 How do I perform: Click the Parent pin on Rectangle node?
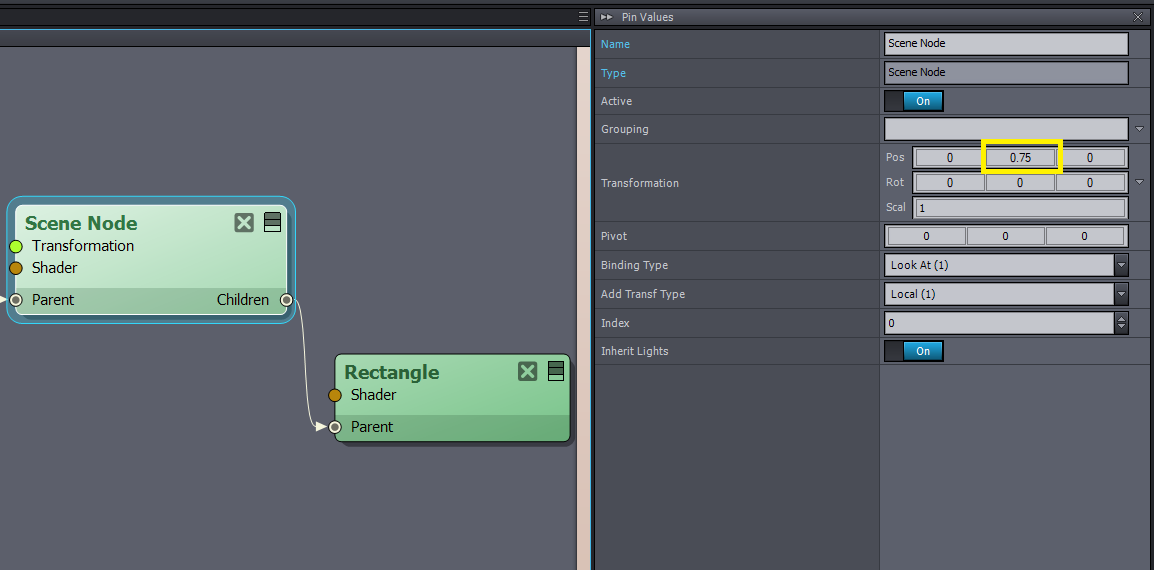[335, 427]
